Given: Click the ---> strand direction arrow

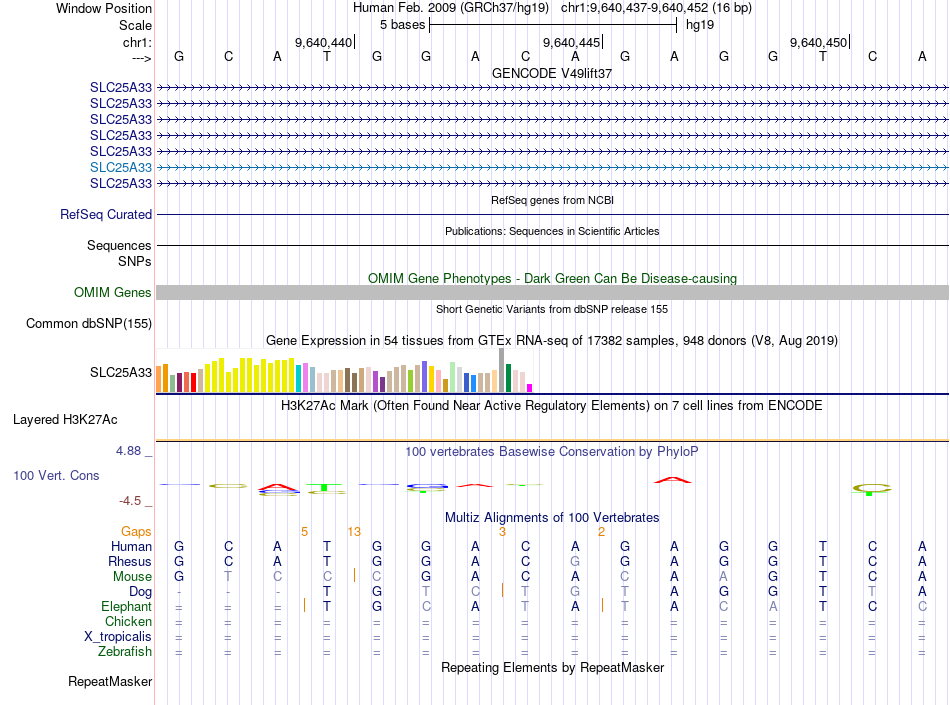Looking at the screenshot, I should pyautogui.click(x=142, y=58).
